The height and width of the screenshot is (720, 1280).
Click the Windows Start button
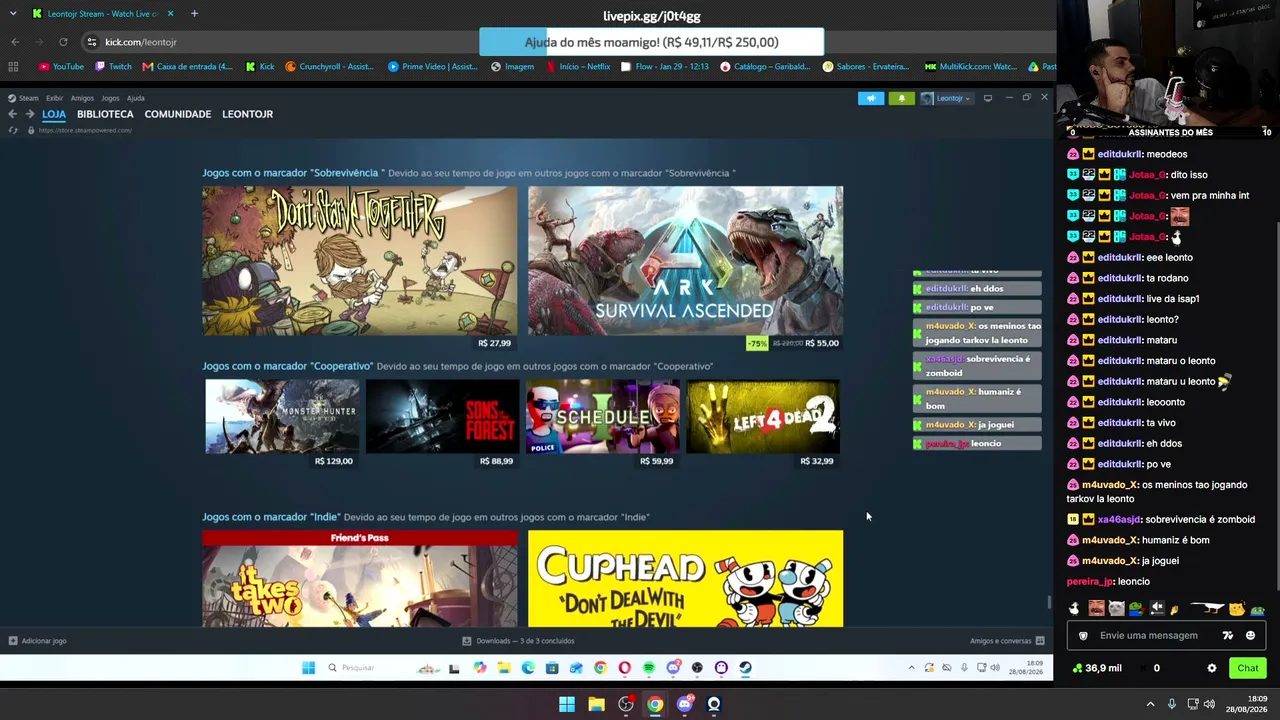567,704
